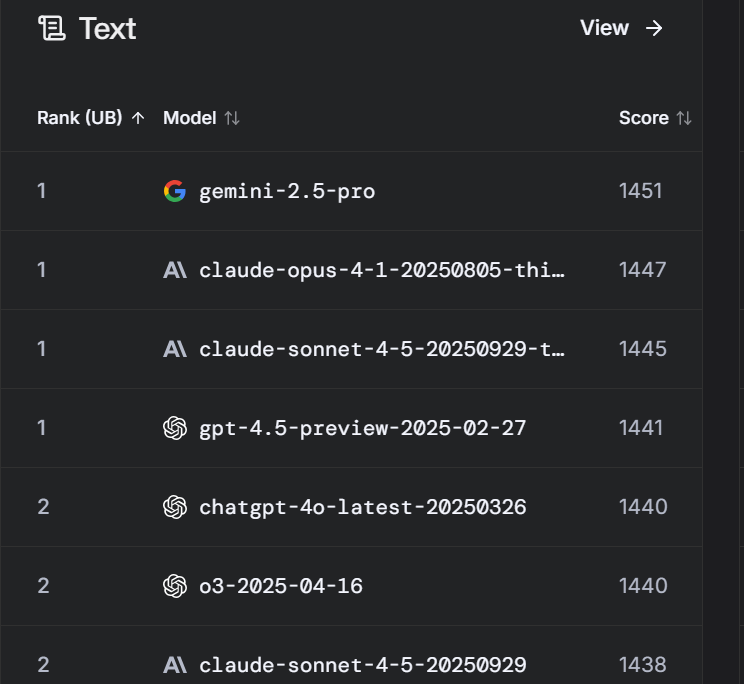This screenshot has height=684, width=744.
Task: Toggle sort arrows on Score column
Action: click(684, 118)
